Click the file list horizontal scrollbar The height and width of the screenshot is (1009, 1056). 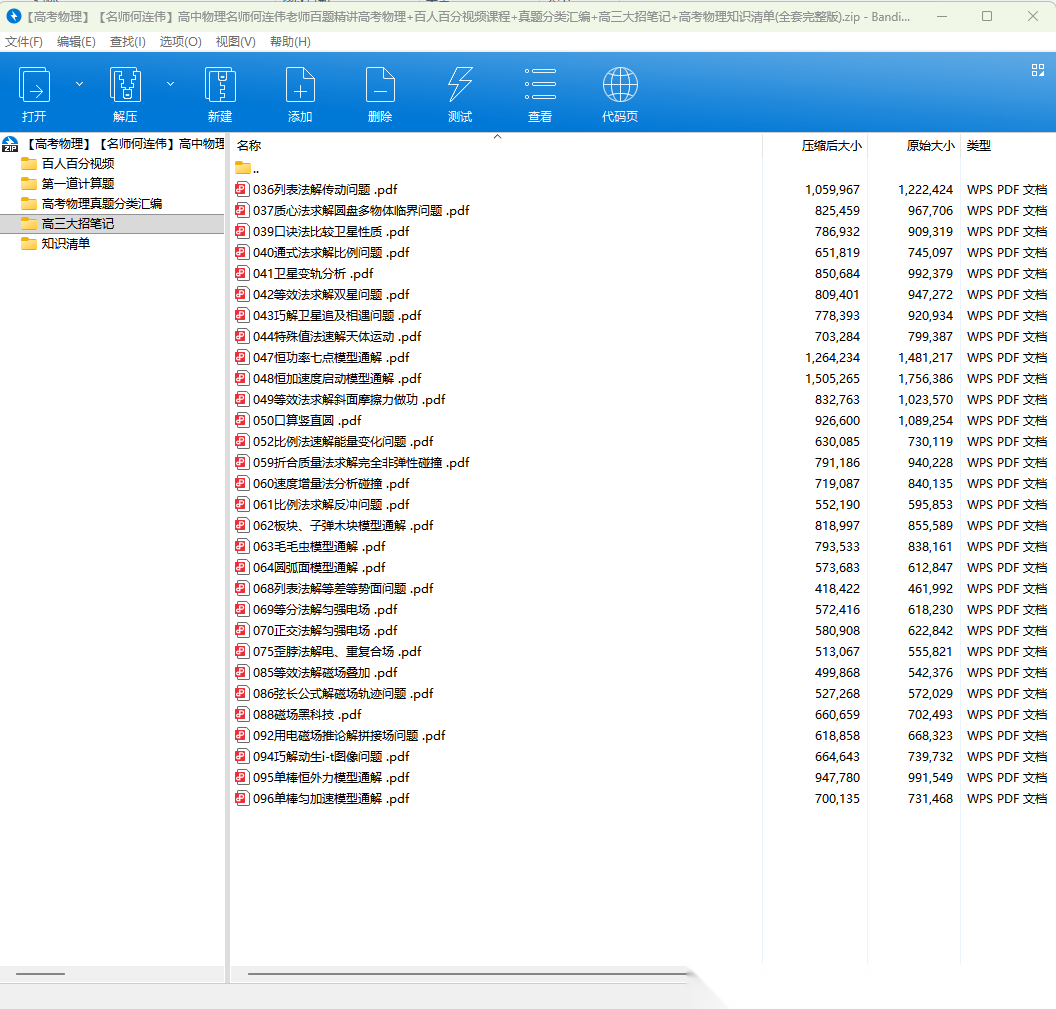click(x=468, y=973)
